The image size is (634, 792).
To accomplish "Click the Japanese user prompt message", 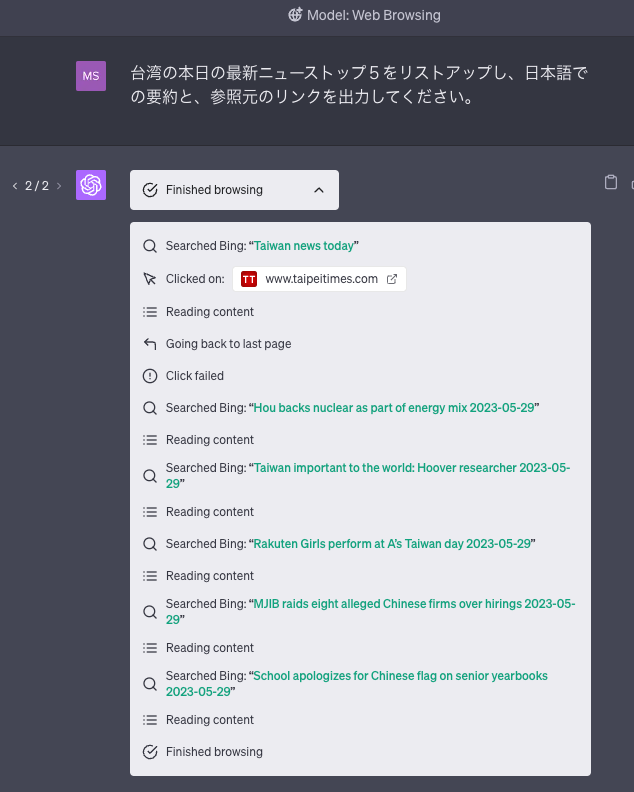I will [x=359, y=84].
